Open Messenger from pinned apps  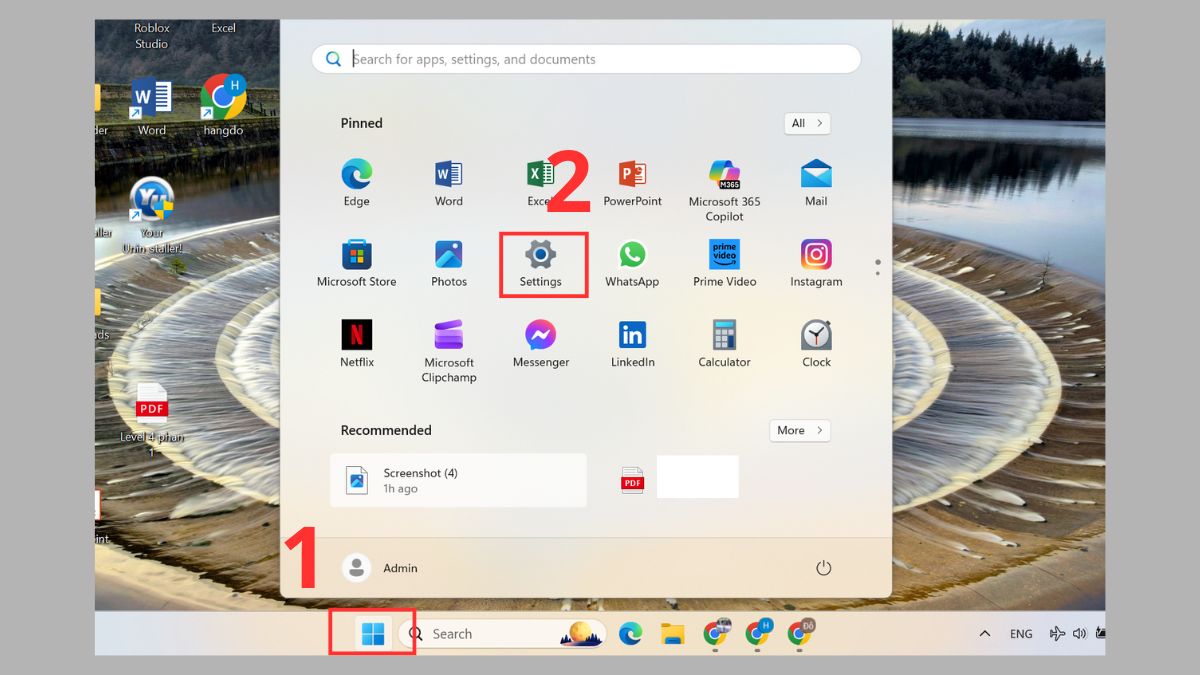coord(541,344)
